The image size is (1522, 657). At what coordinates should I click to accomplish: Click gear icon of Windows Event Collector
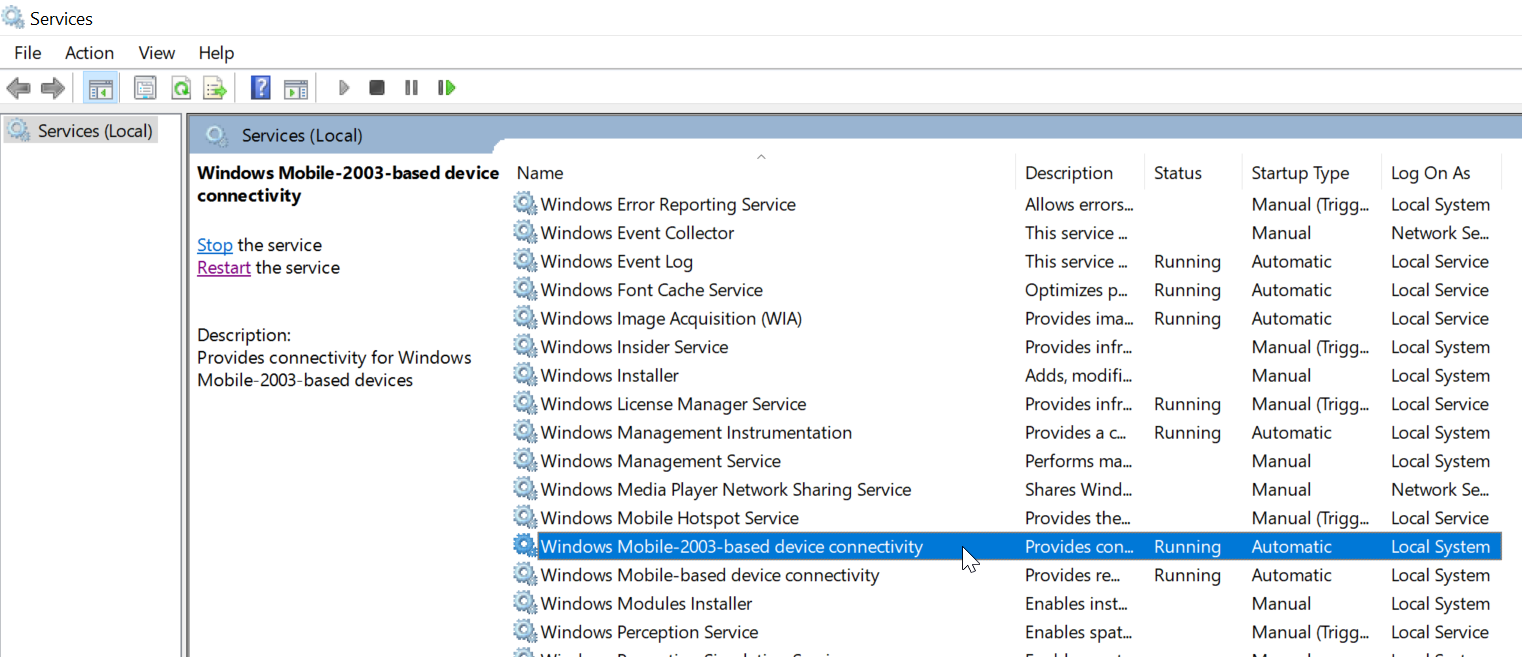tap(525, 232)
